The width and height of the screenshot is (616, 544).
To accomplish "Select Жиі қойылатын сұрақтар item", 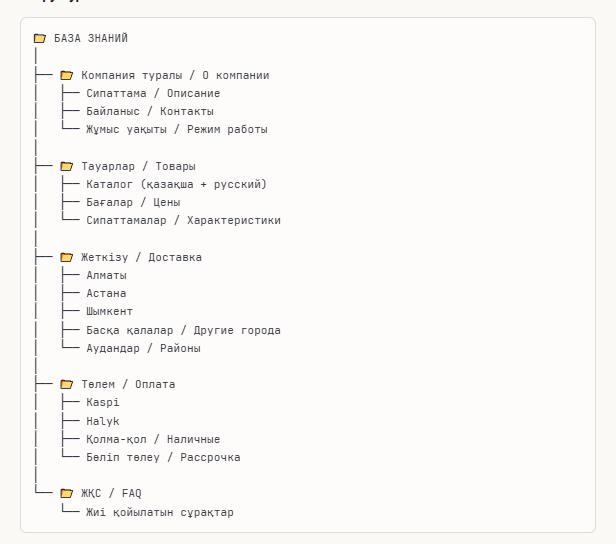I will 160,512.
